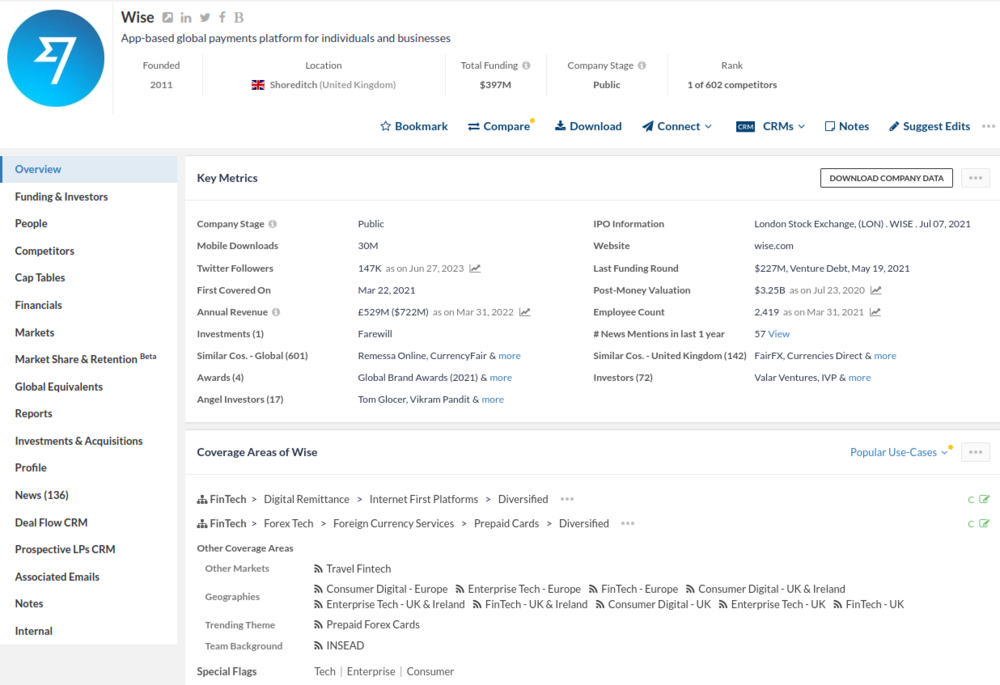
Task: Click the Total Funding info icon
Action: [526, 66]
